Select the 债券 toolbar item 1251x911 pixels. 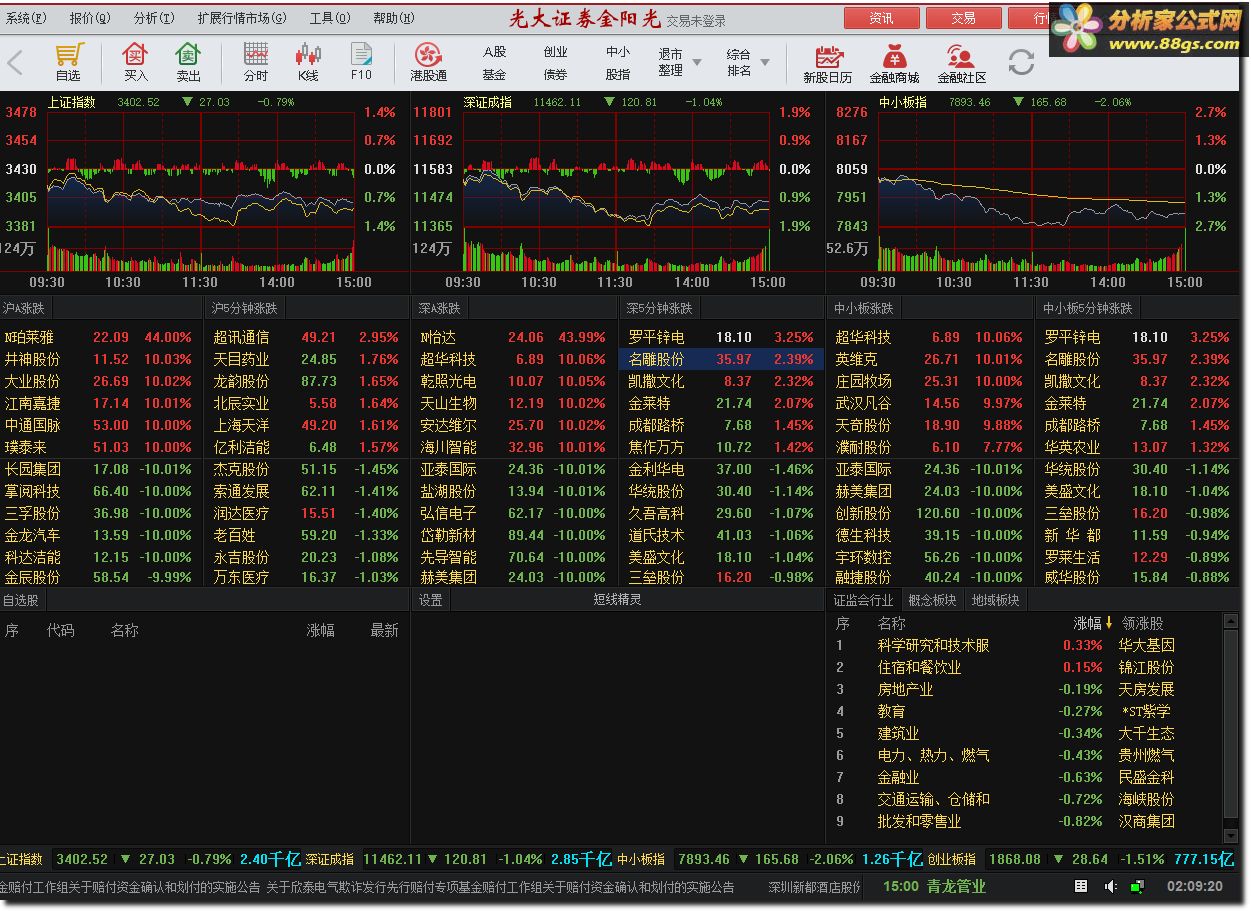click(555, 74)
